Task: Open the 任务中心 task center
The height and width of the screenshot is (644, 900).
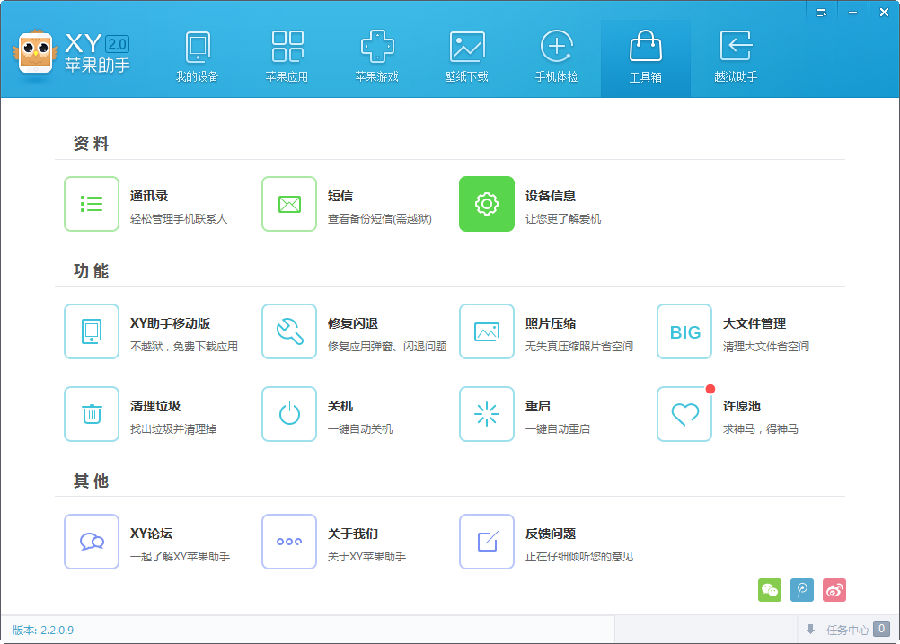Action: [x=848, y=630]
